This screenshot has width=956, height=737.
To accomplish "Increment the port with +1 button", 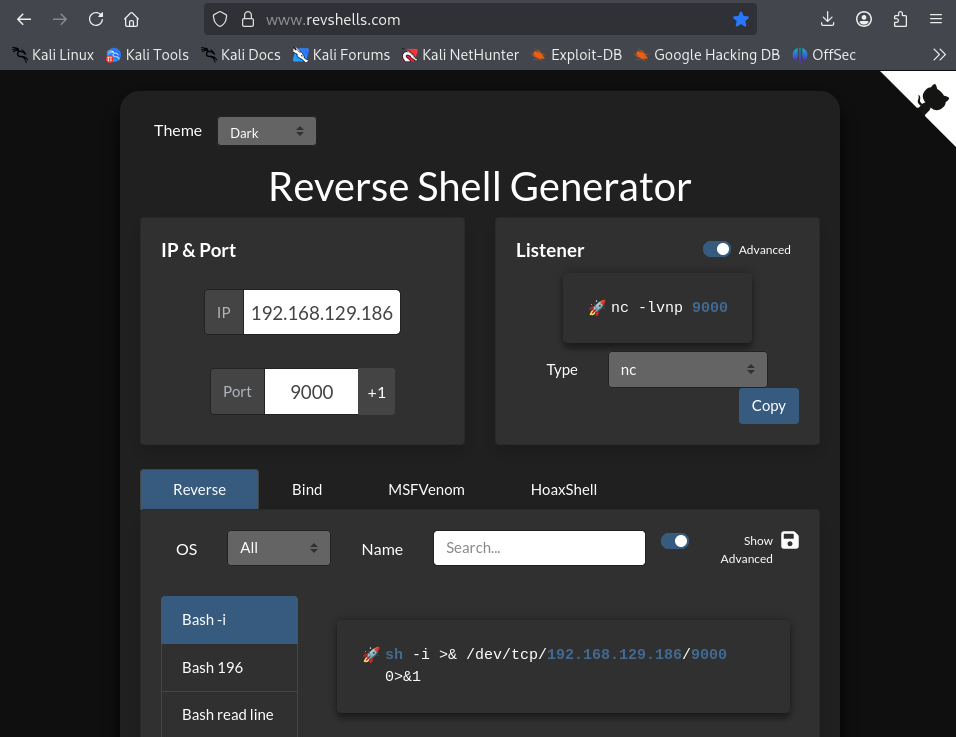I will pos(376,392).
